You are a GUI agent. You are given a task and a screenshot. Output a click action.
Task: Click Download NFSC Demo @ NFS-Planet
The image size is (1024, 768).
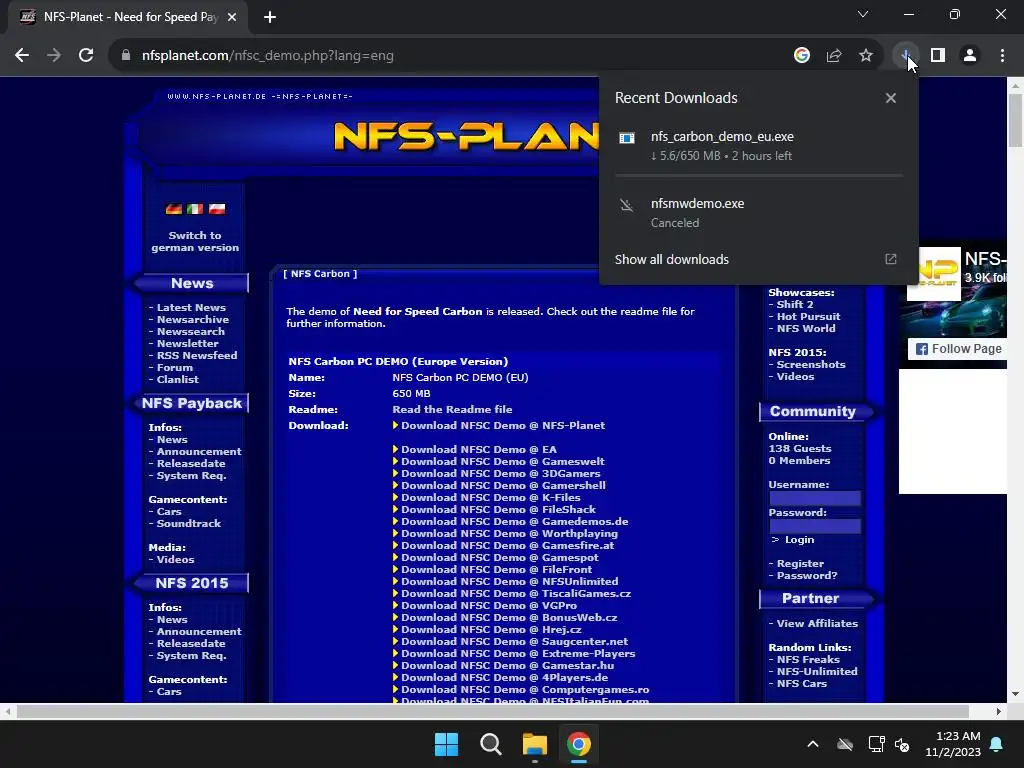click(503, 425)
